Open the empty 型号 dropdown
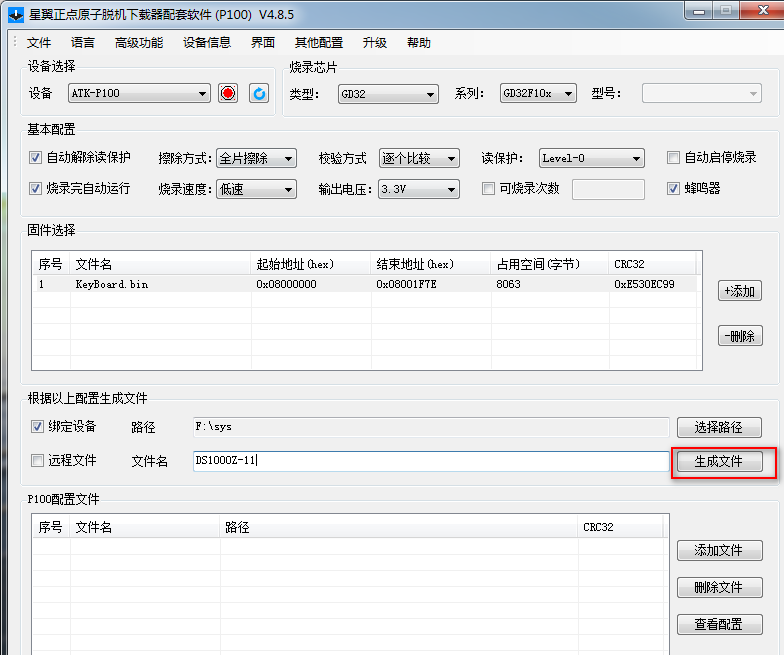784x655 pixels. click(702, 94)
